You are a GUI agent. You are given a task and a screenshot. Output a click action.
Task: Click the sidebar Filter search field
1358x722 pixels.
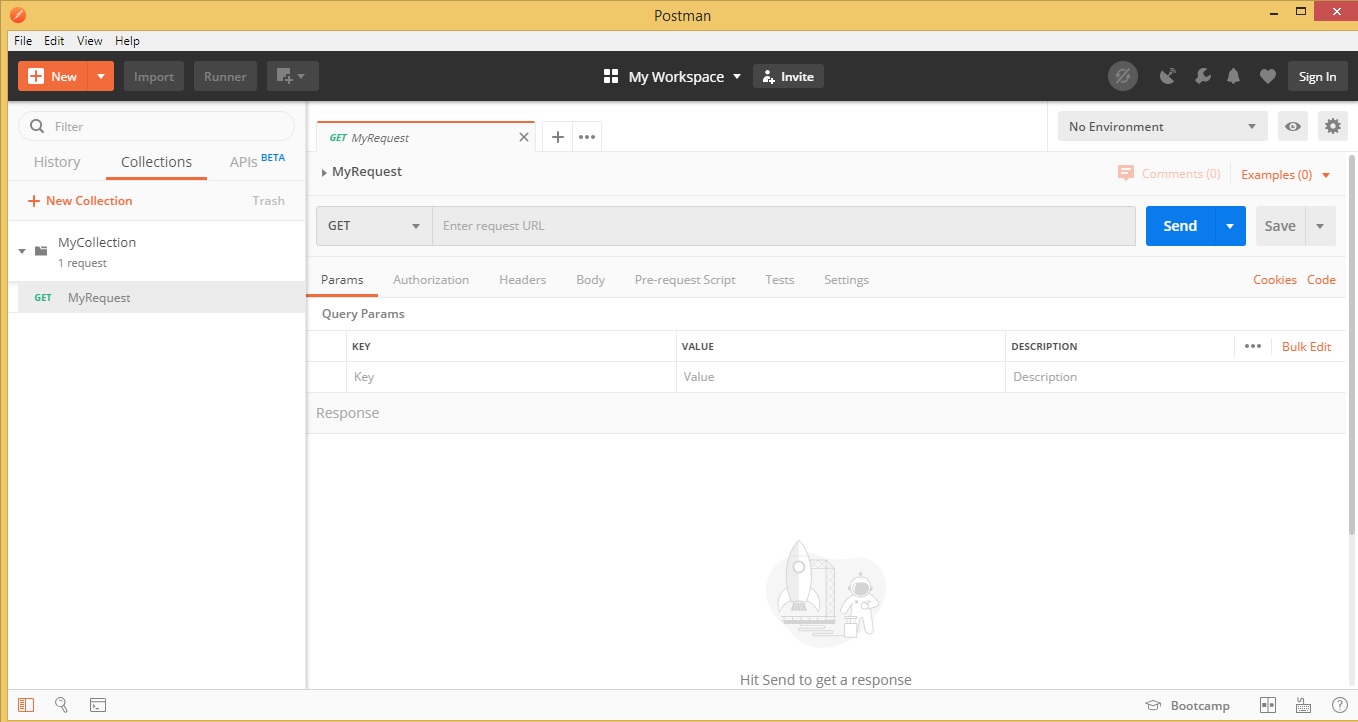click(157, 126)
